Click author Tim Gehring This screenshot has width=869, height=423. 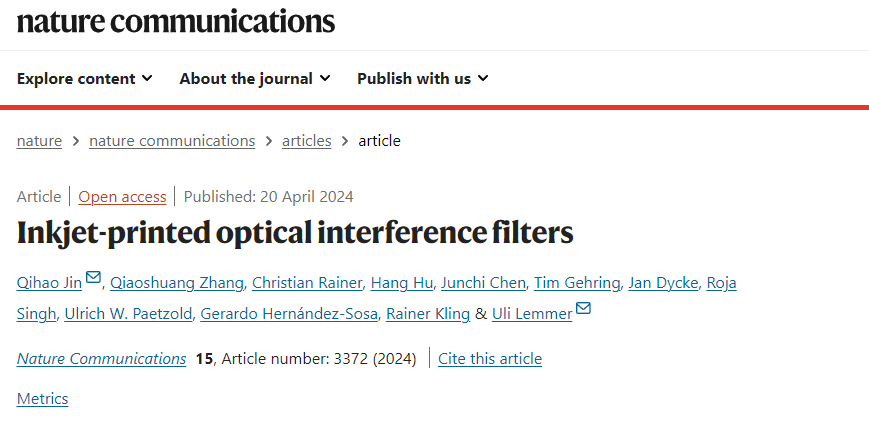tap(577, 283)
